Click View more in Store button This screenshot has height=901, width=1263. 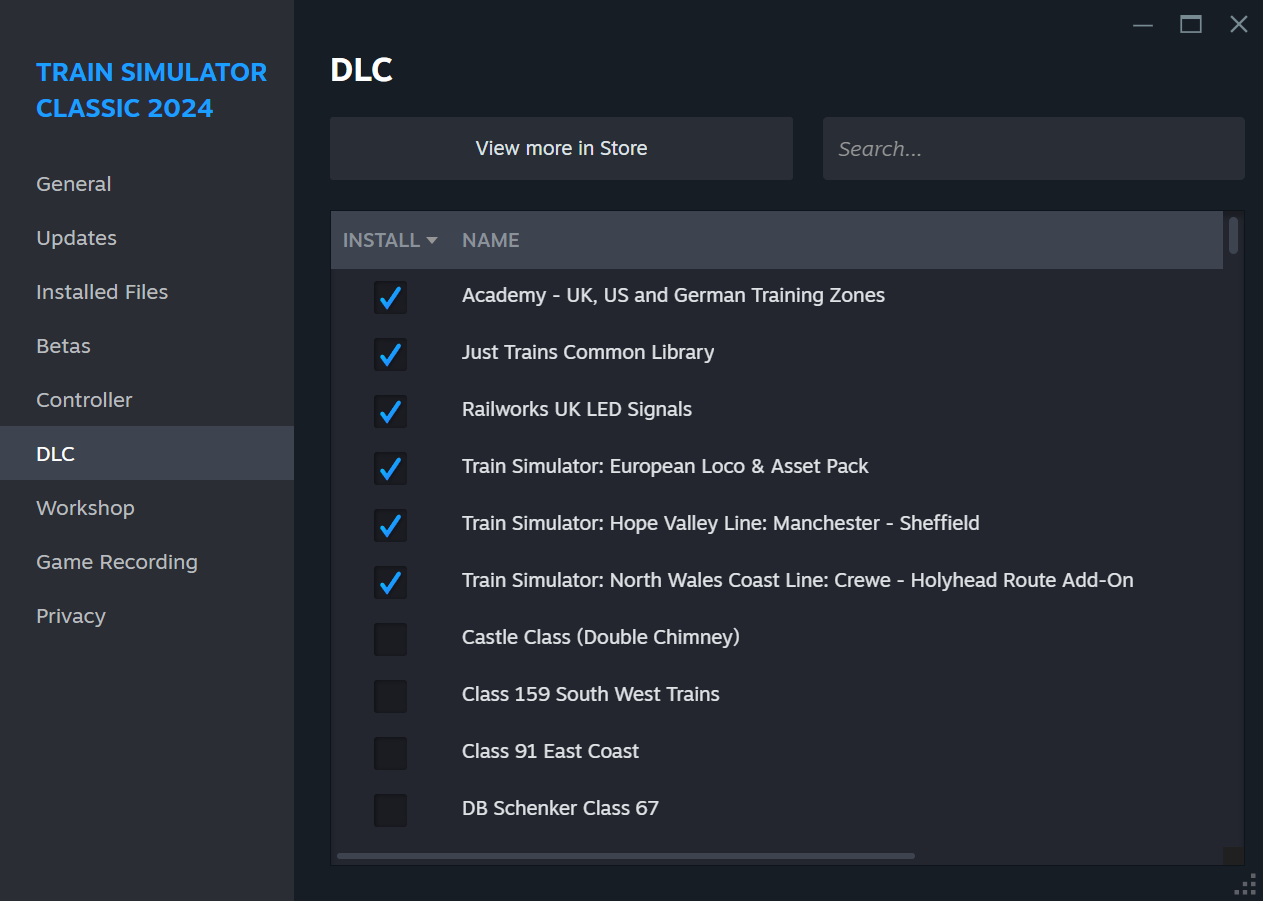(x=561, y=148)
